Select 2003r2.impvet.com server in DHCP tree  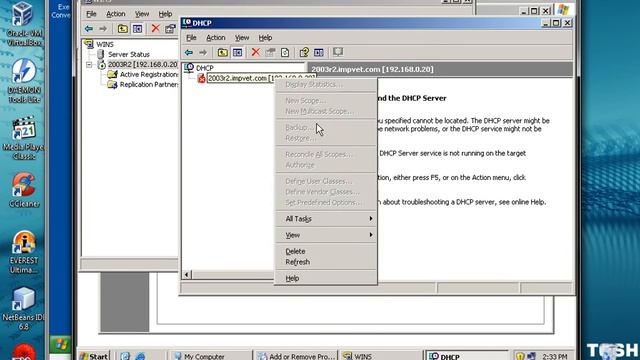261,78
